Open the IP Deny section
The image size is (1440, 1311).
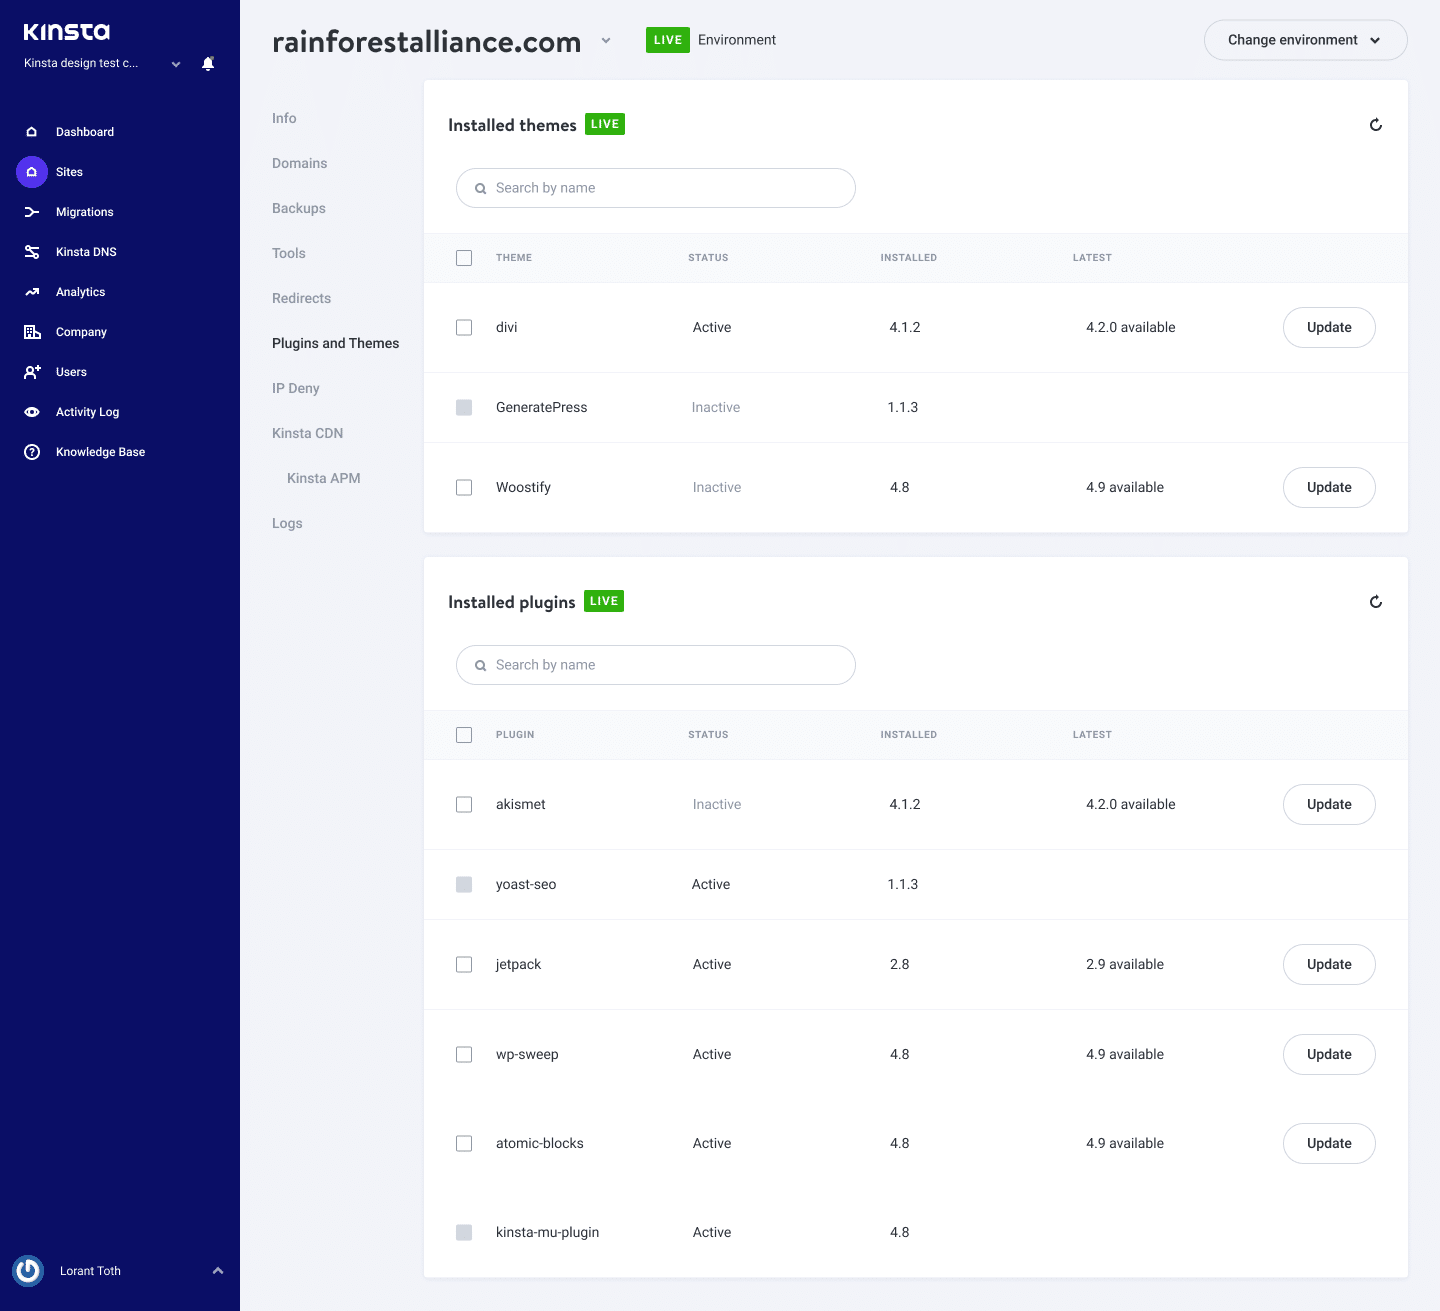(296, 388)
